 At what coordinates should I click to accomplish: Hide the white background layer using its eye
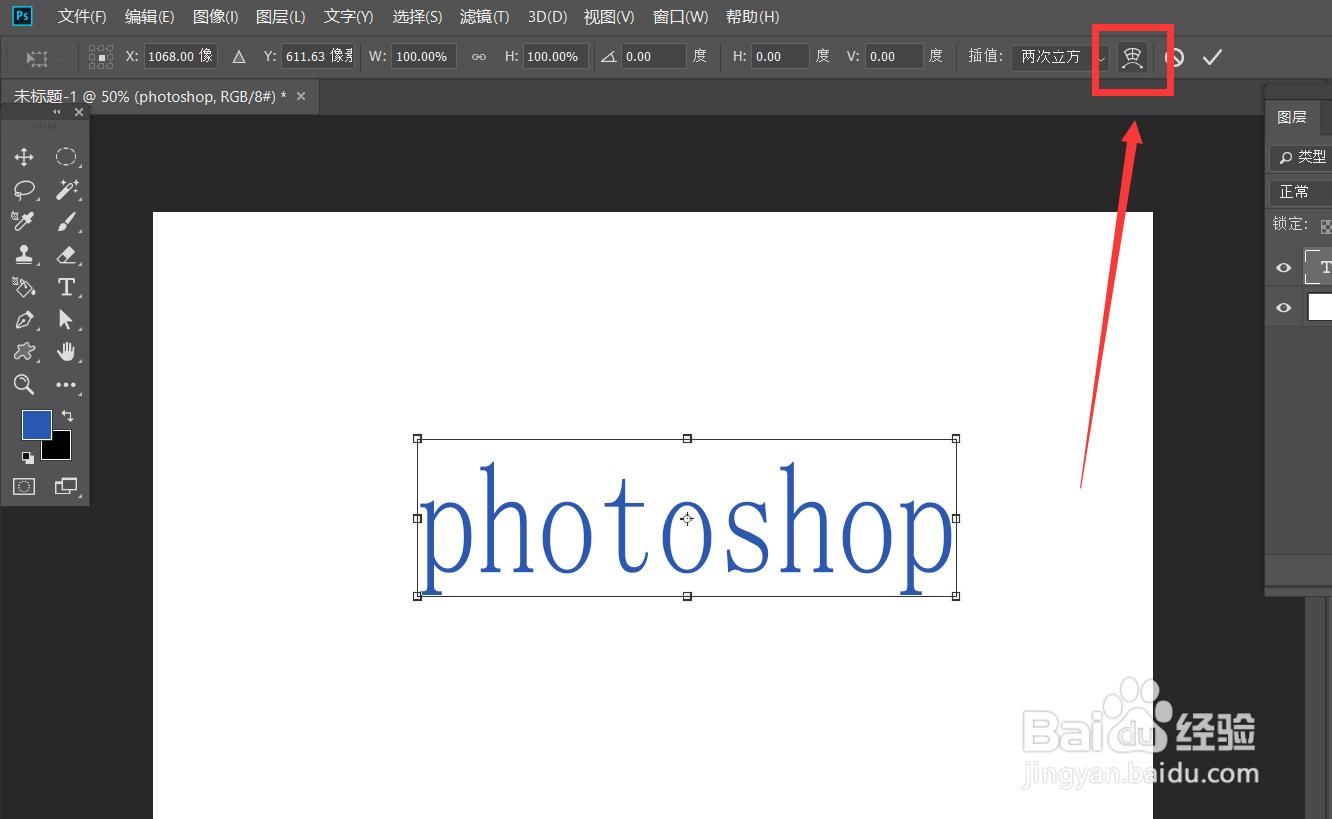coord(1284,308)
